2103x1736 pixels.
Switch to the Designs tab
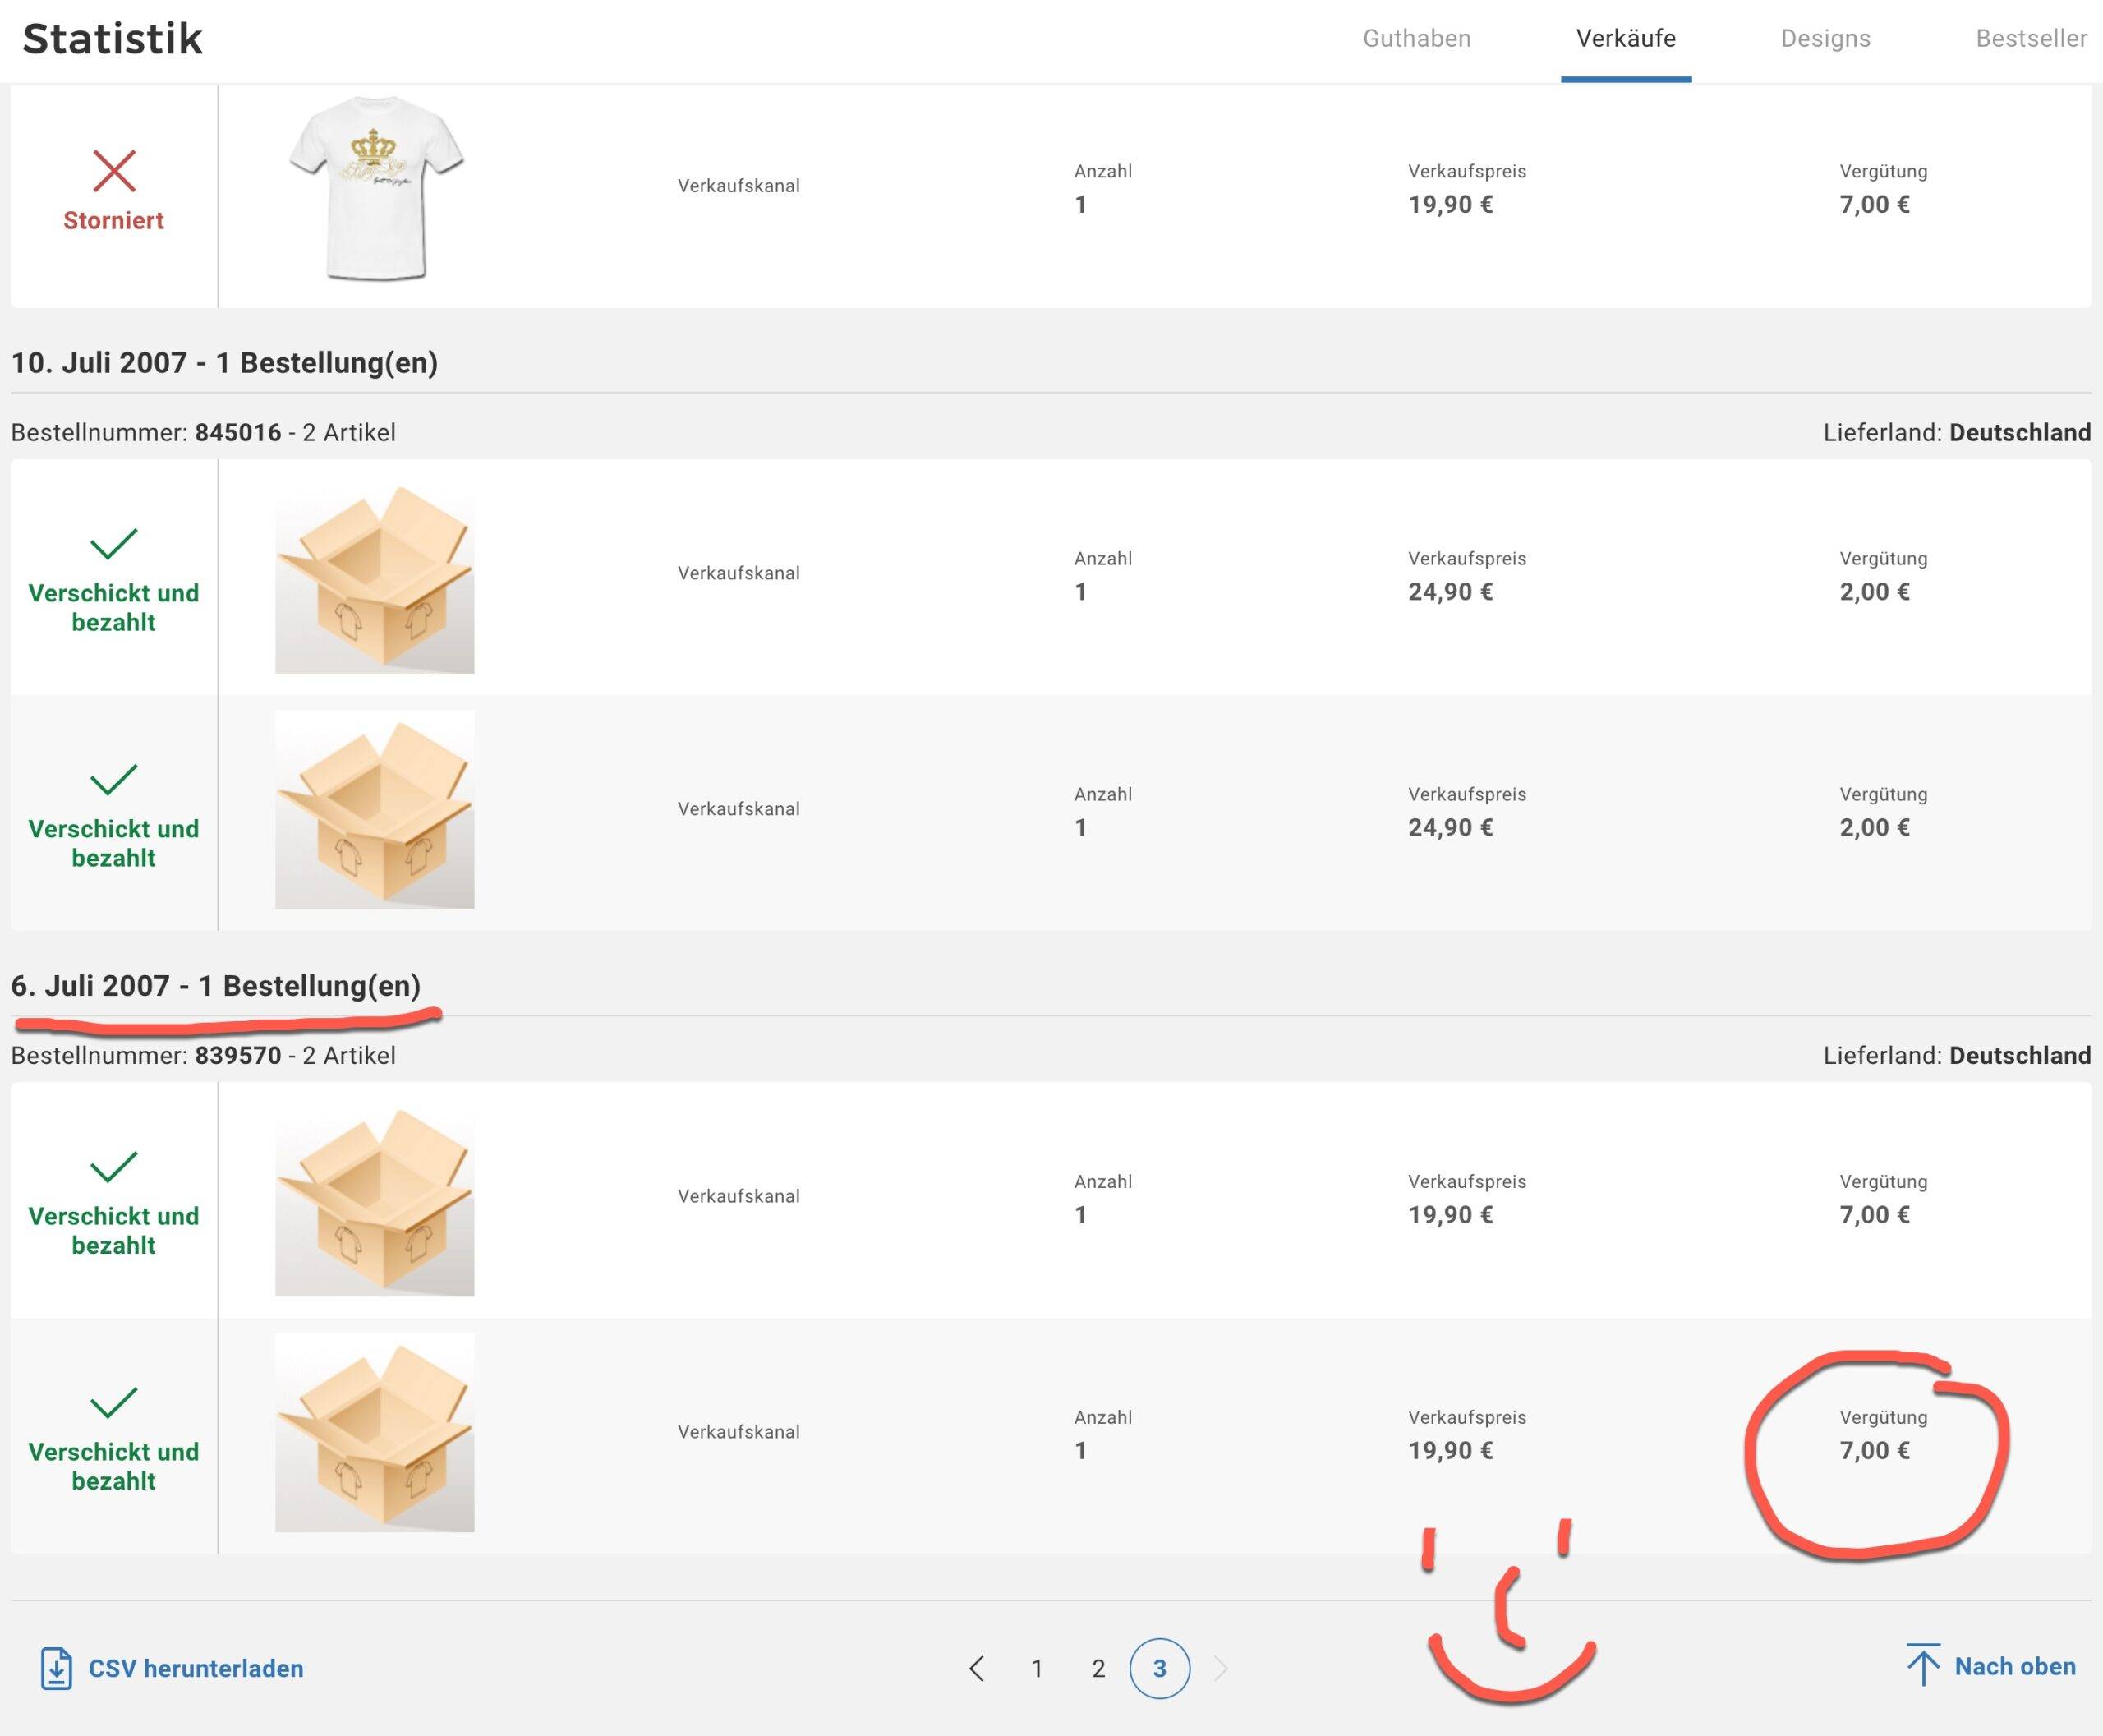click(x=1825, y=39)
